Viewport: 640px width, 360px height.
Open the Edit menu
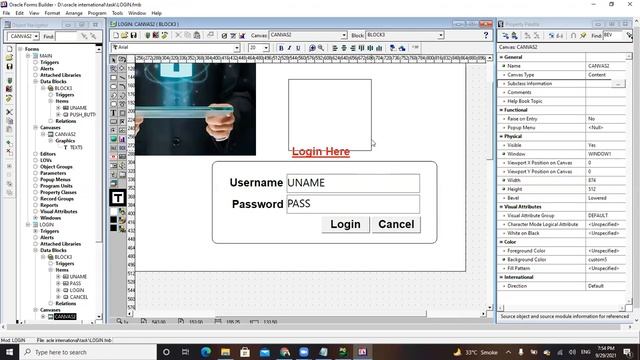(x=19, y=13)
